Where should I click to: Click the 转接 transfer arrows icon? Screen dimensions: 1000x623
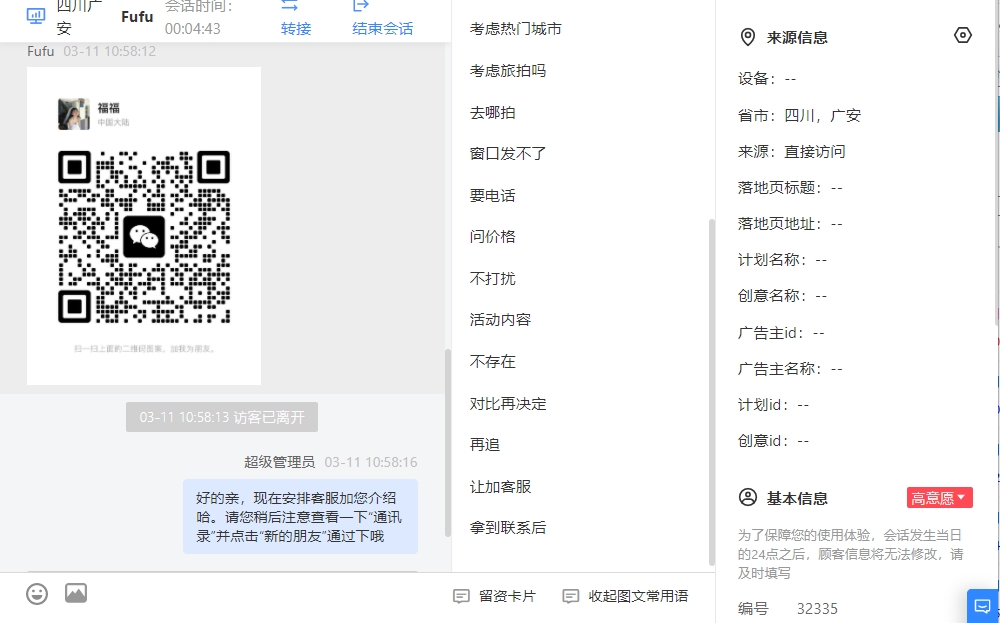point(290,6)
